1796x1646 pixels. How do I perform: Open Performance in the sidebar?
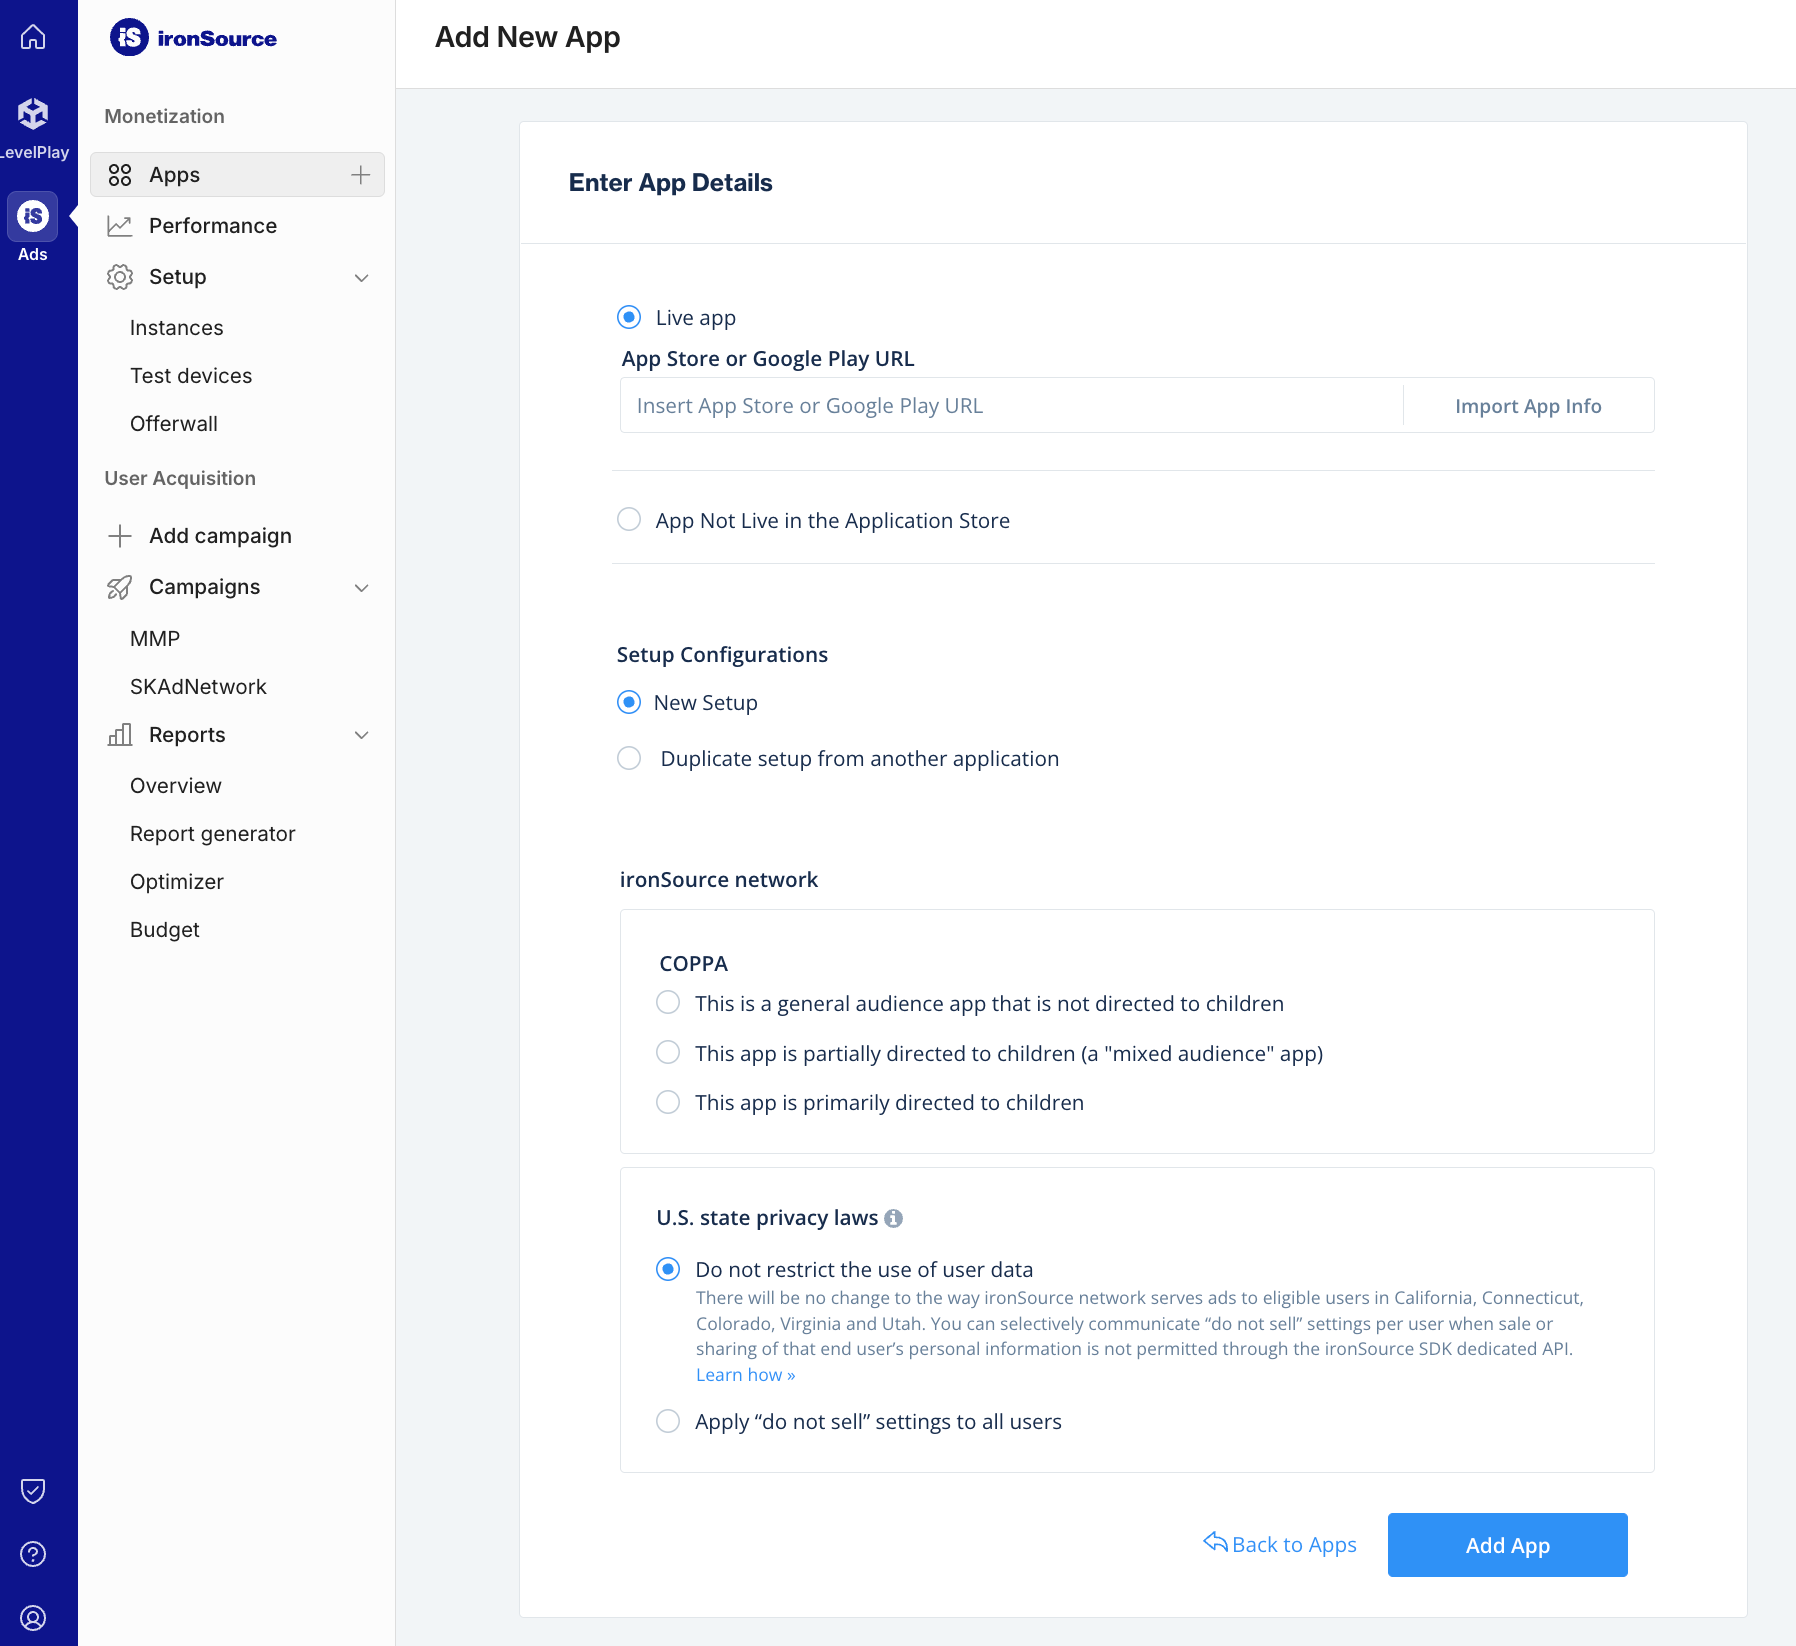[212, 226]
